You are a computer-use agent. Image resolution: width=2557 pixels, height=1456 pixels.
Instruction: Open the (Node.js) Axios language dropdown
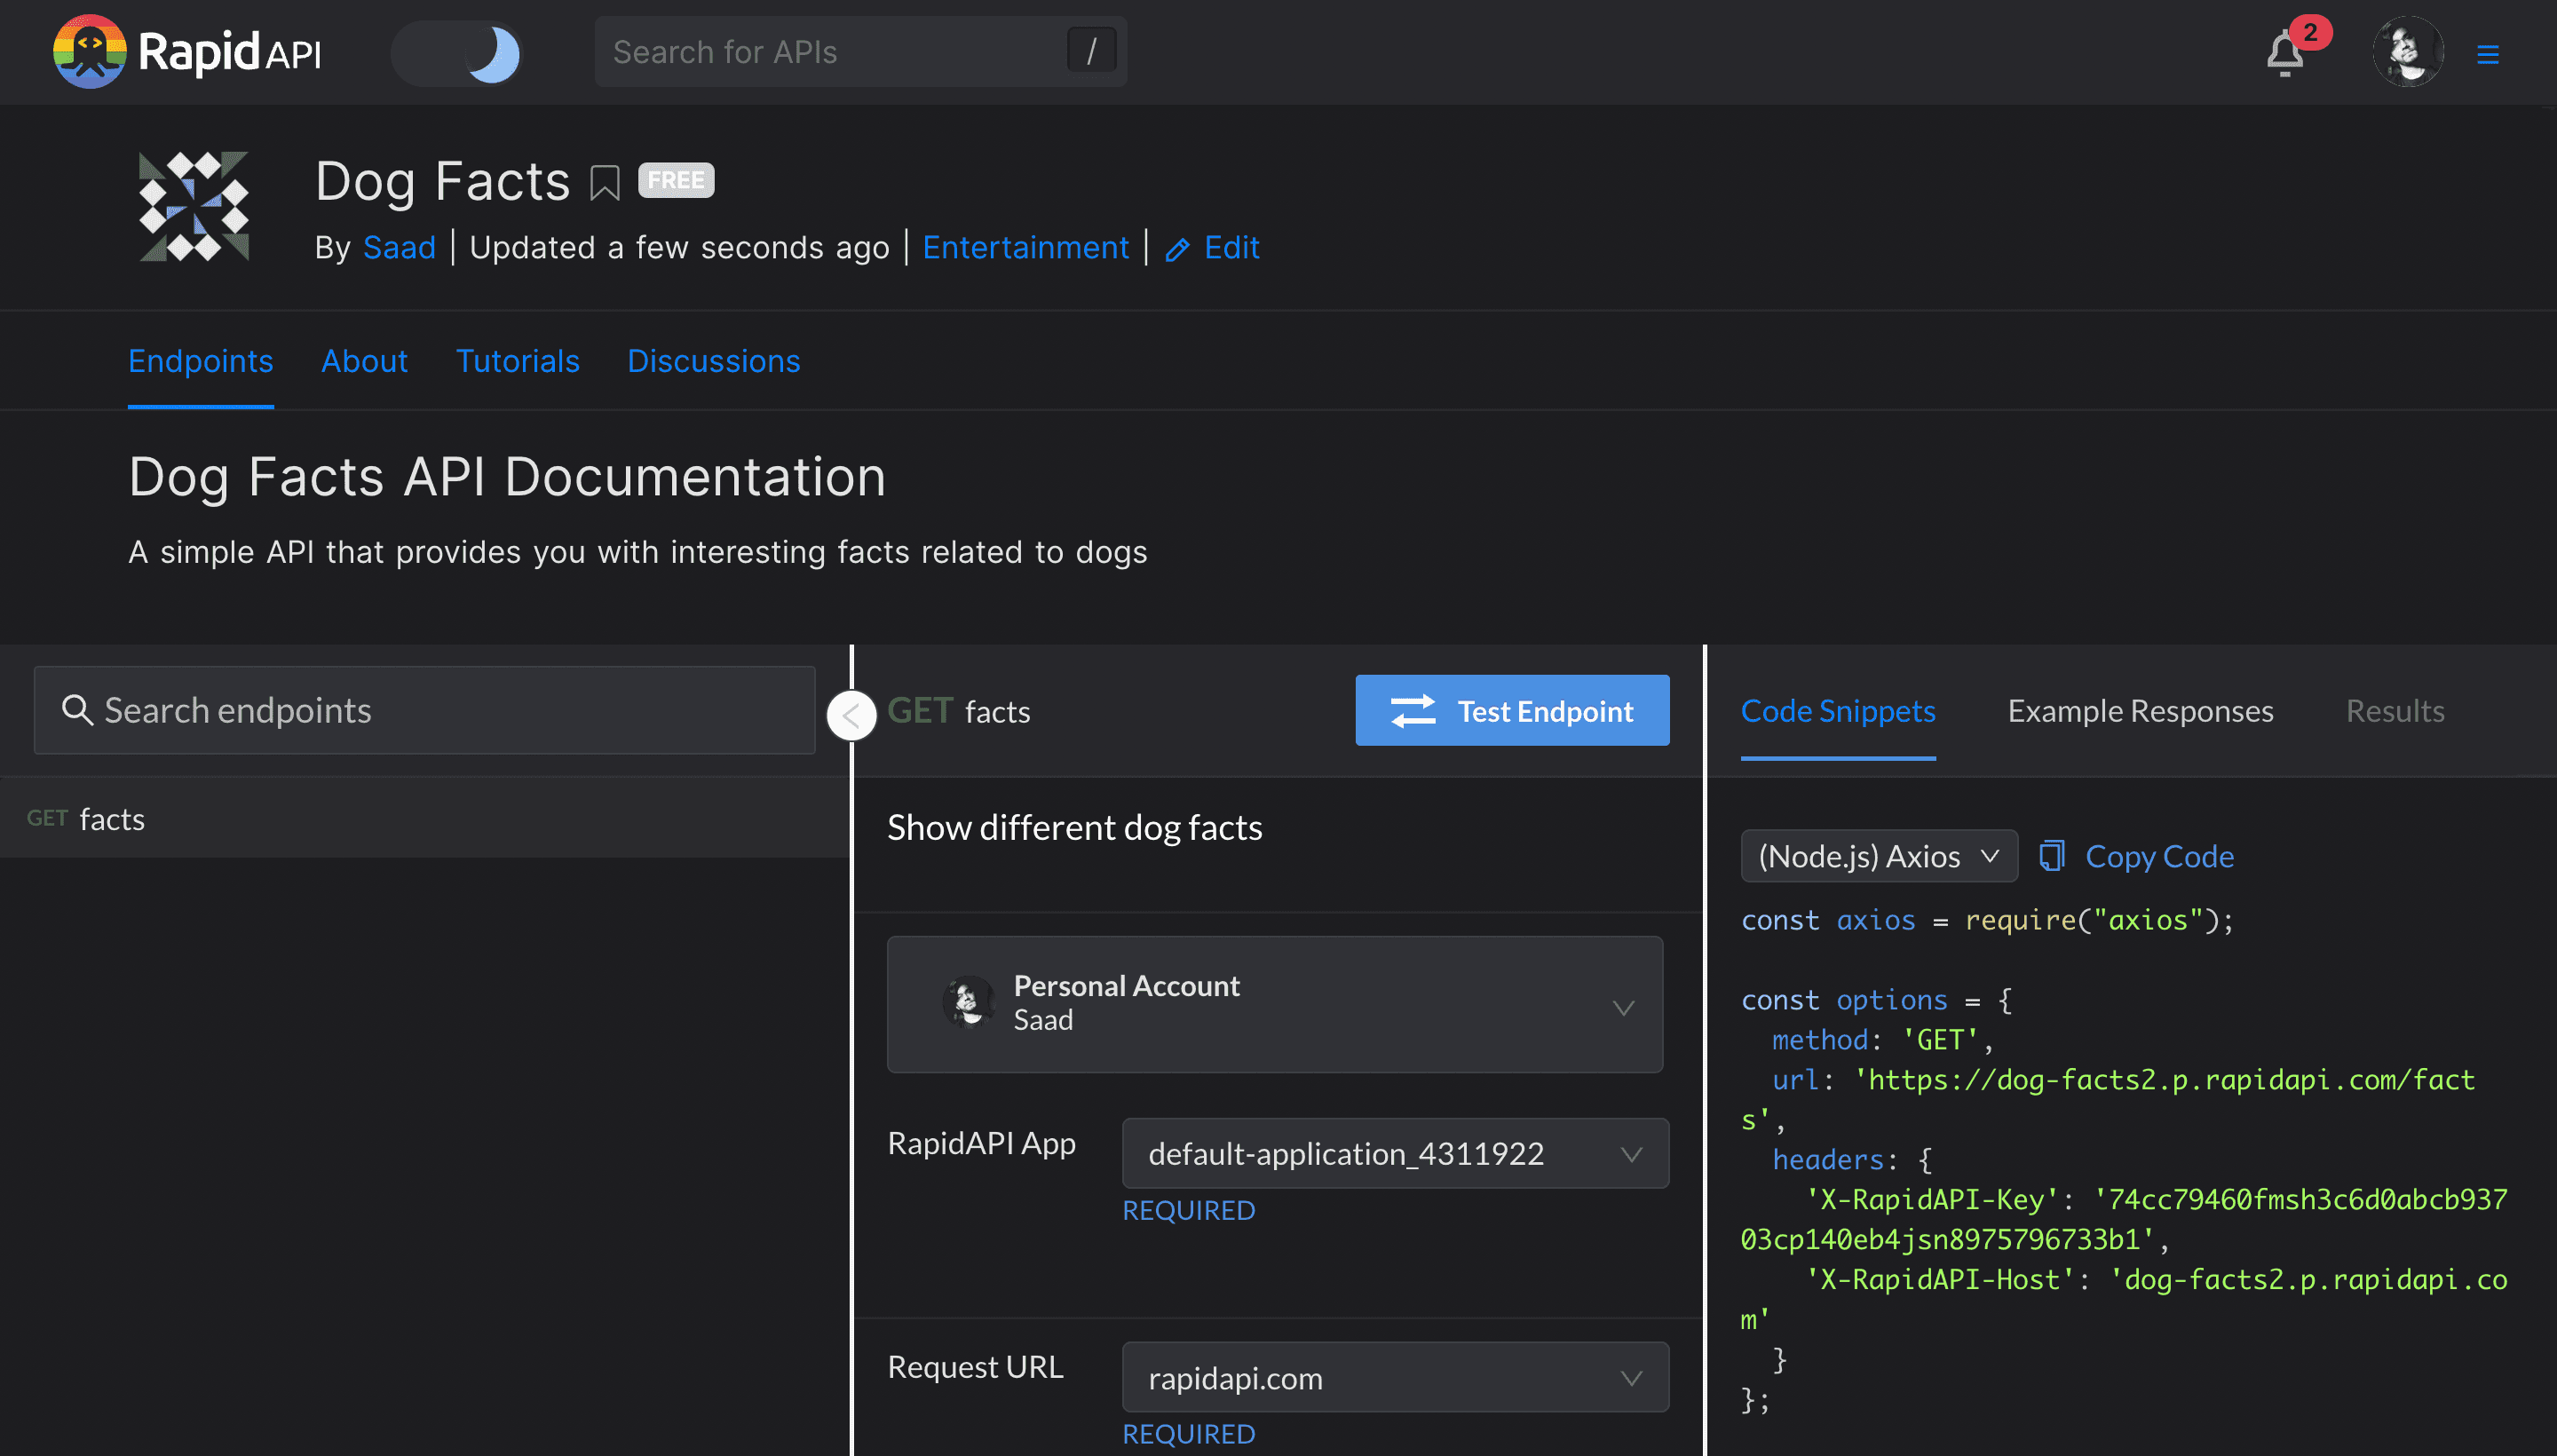1879,856
